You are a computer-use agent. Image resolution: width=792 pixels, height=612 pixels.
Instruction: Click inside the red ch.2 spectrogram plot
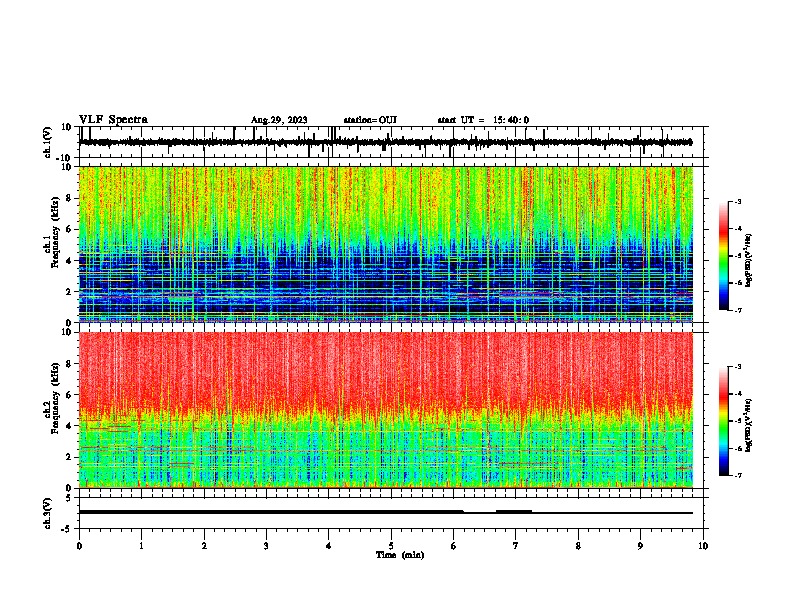click(385, 410)
